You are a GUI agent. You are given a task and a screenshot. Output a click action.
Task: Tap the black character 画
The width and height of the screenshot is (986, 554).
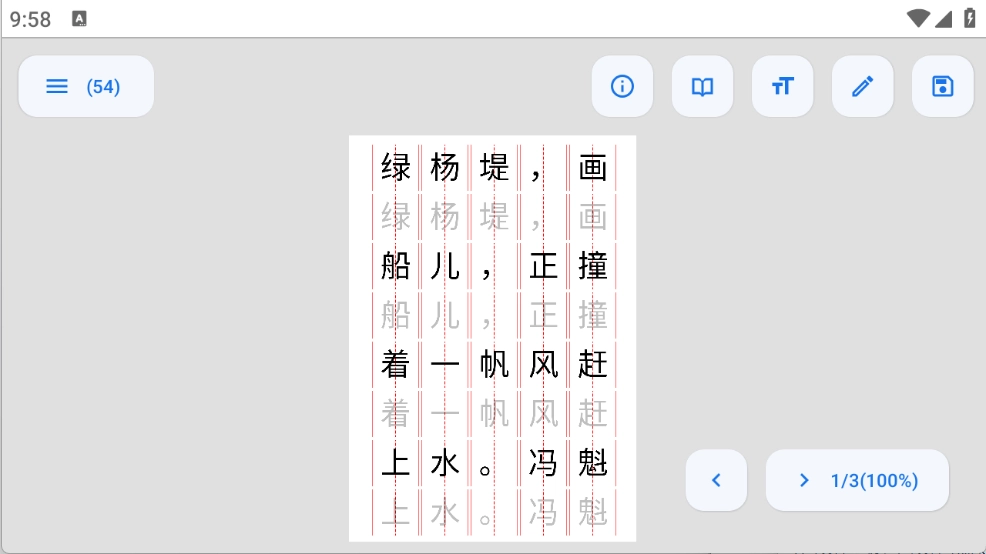593,167
